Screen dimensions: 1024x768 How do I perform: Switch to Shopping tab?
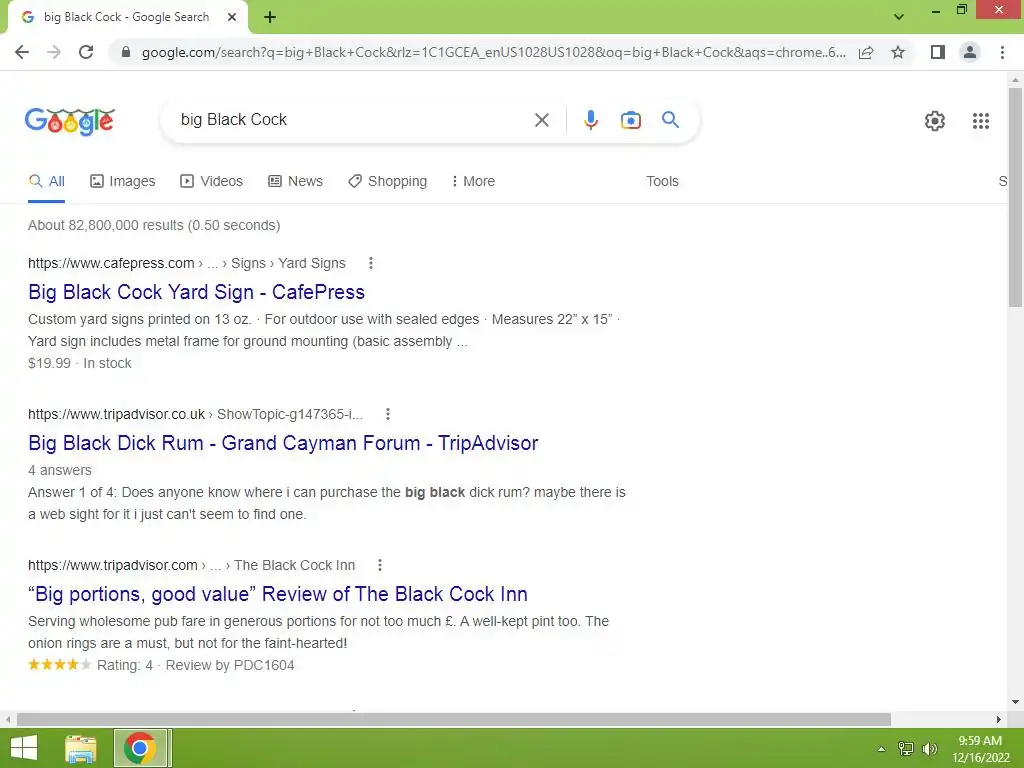387,182
